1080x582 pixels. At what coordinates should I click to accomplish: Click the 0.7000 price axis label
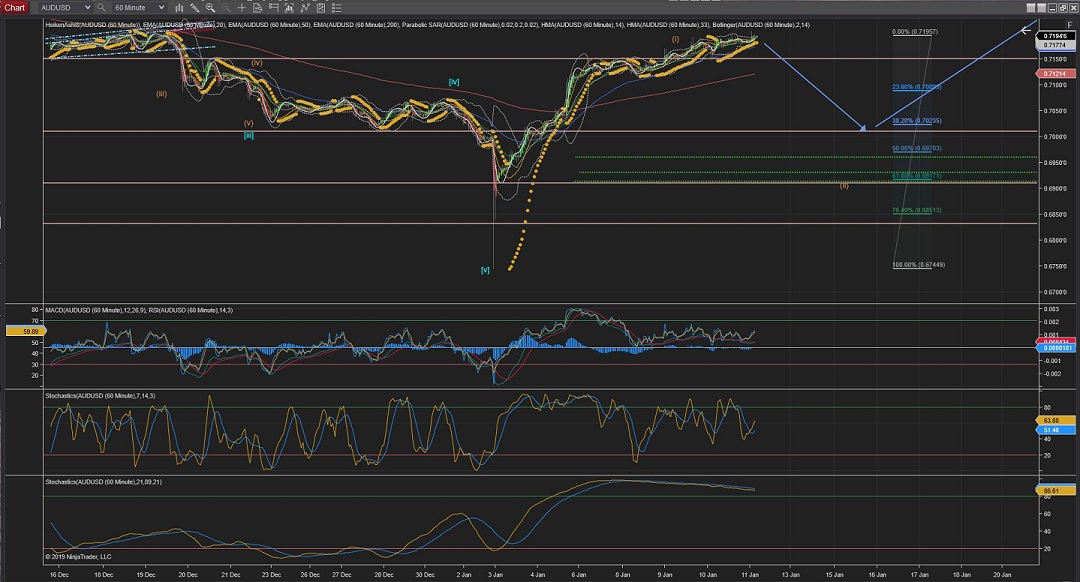pos(1055,136)
